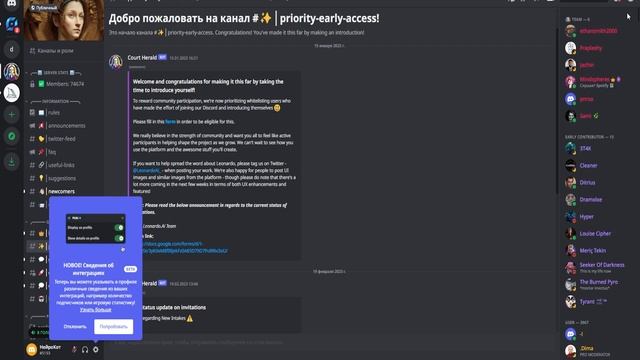Open the sailboat server icon
This screenshot has height=360, width=640.
point(11,93)
